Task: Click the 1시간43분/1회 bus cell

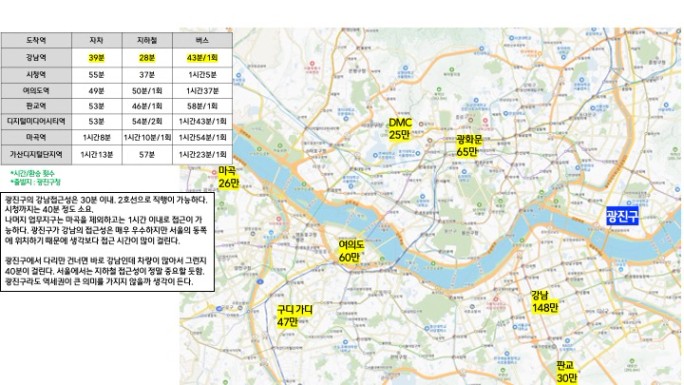Action: click(202, 122)
